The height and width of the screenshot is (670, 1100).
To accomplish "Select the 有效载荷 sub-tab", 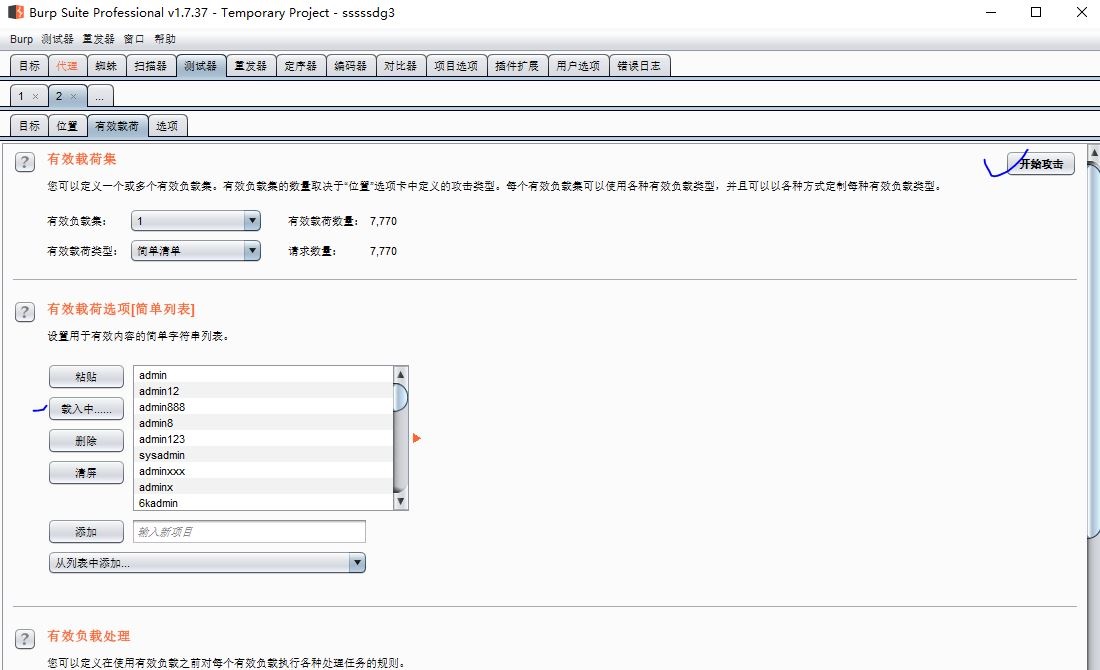I will point(117,126).
